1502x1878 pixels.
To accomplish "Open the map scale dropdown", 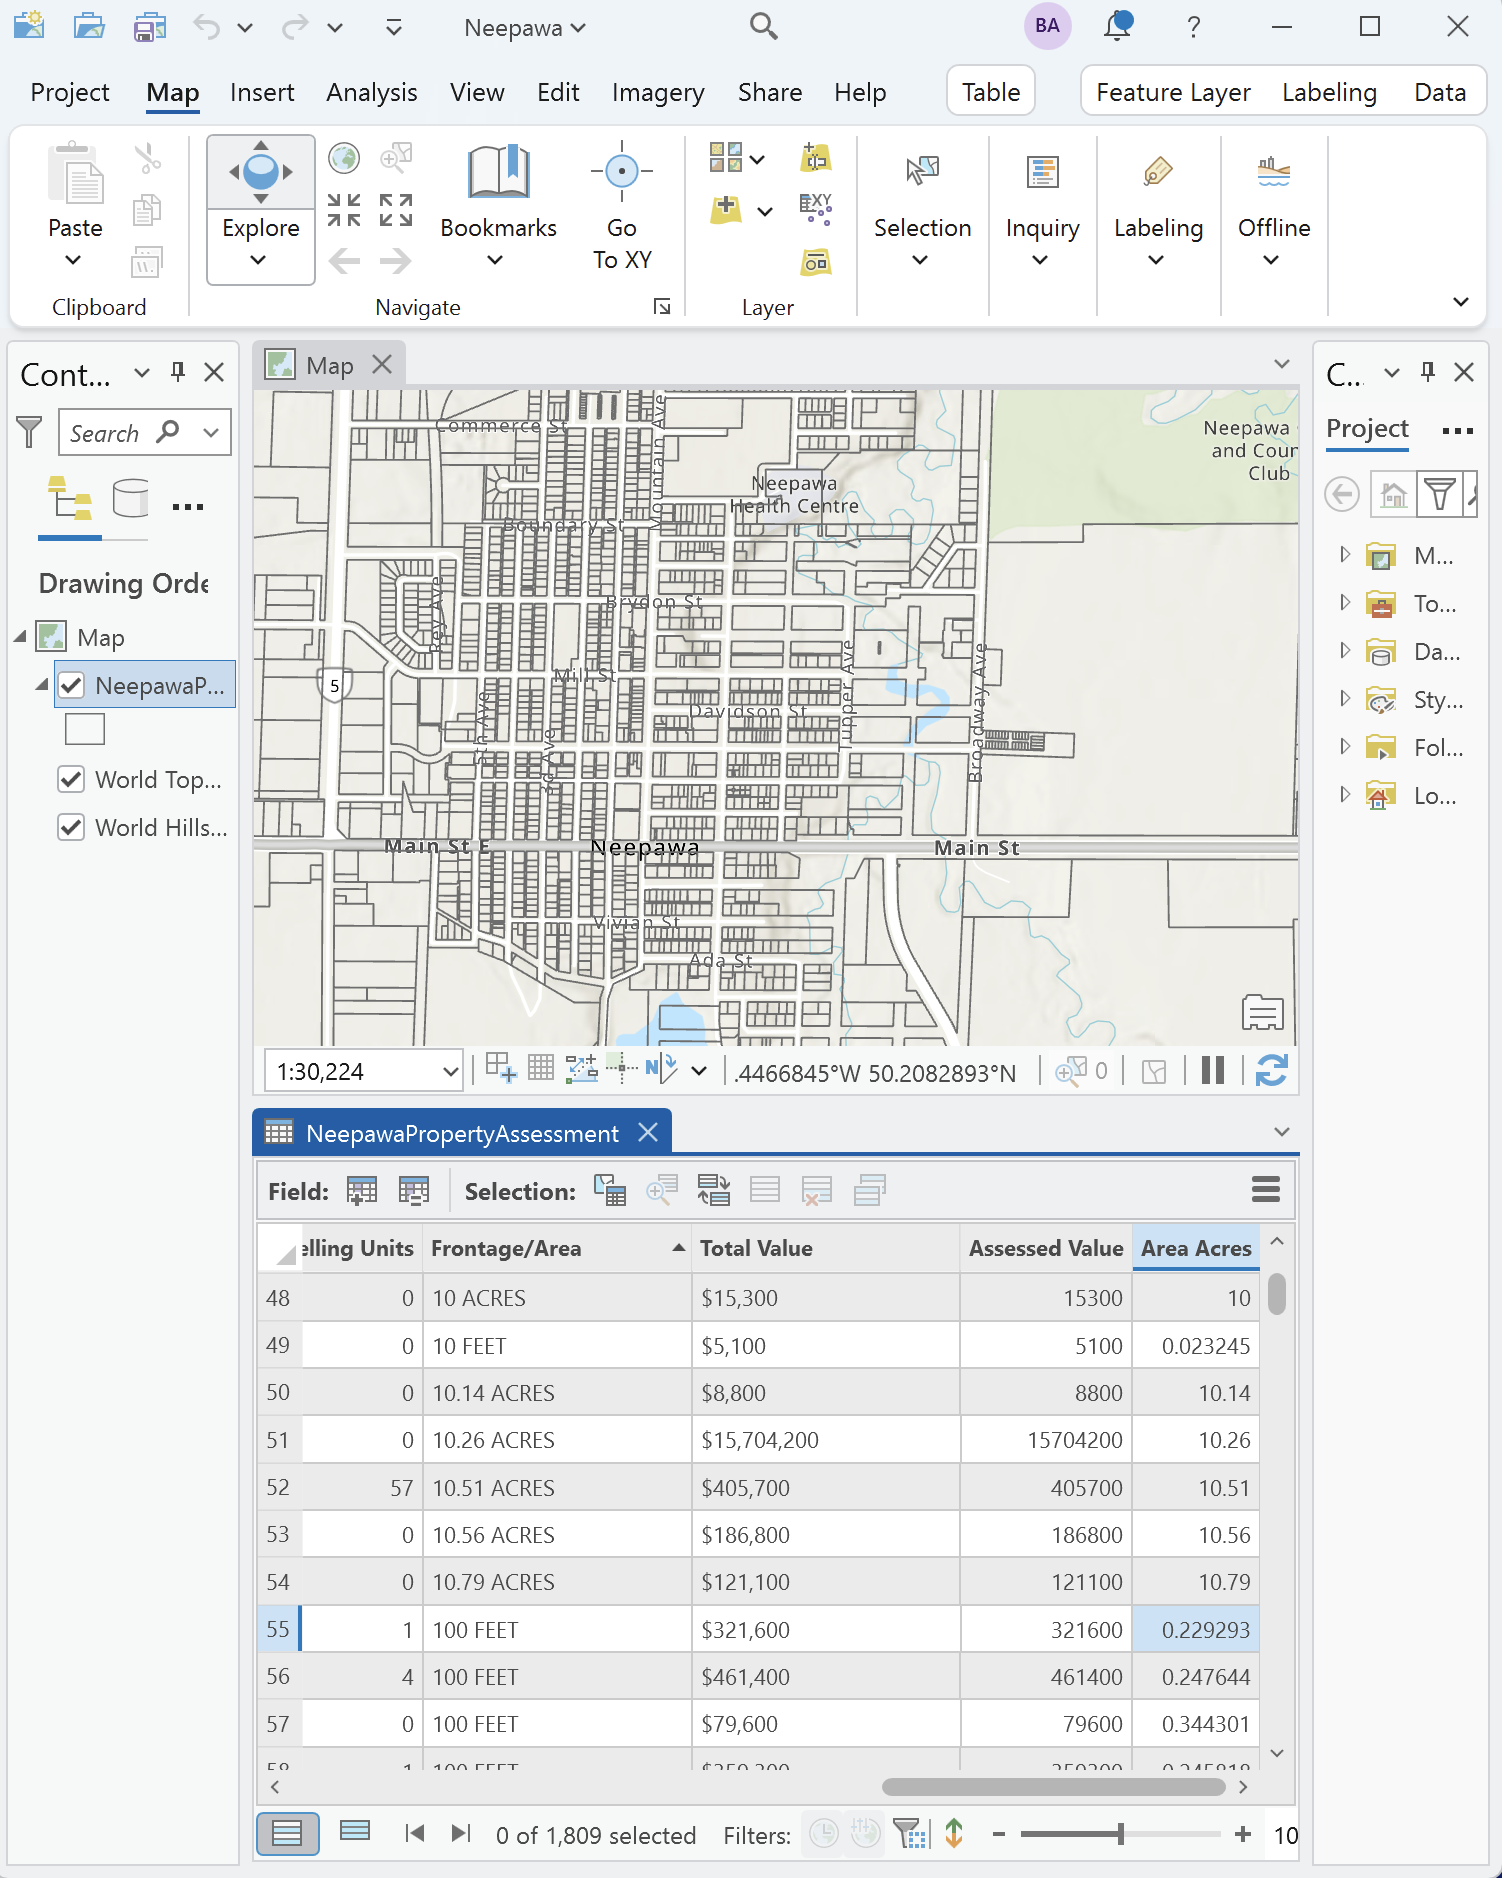I will (x=450, y=1072).
